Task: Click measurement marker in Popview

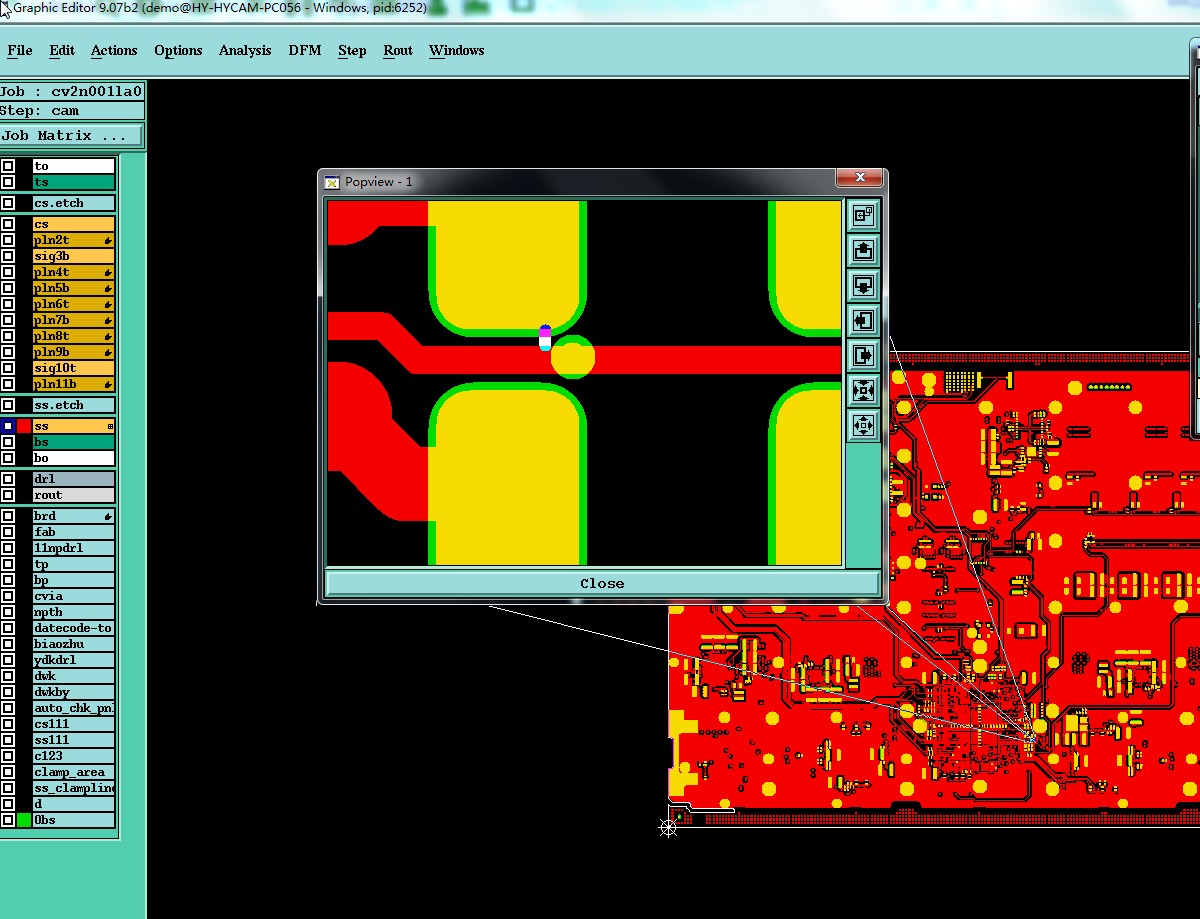Action: click(545, 338)
